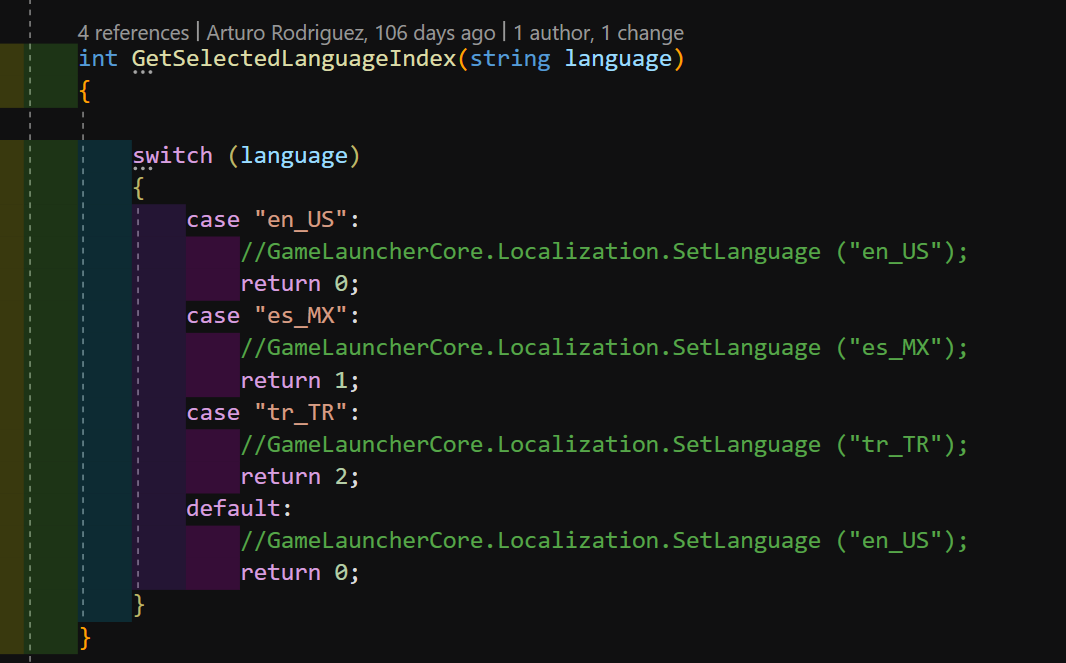The height and width of the screenshot is (663, 1066).
Task: Click the method's final orange closing brace
Action: 85,636
